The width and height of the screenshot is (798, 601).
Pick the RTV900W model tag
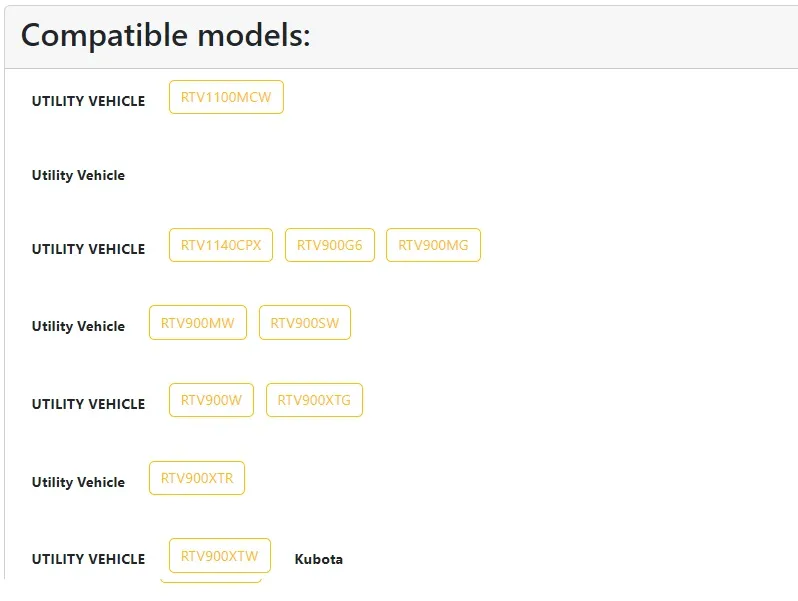coord(211,400)
